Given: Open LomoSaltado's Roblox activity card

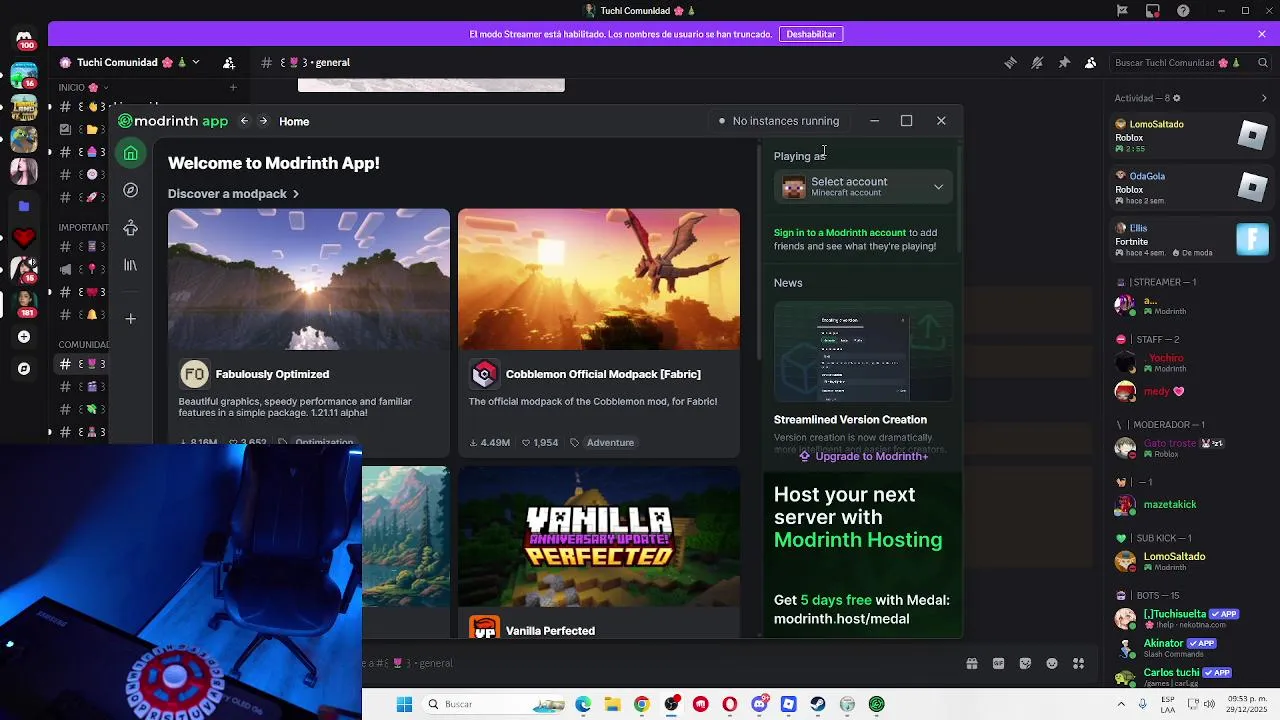Looking at the screenshot, I should [1192, 136].
